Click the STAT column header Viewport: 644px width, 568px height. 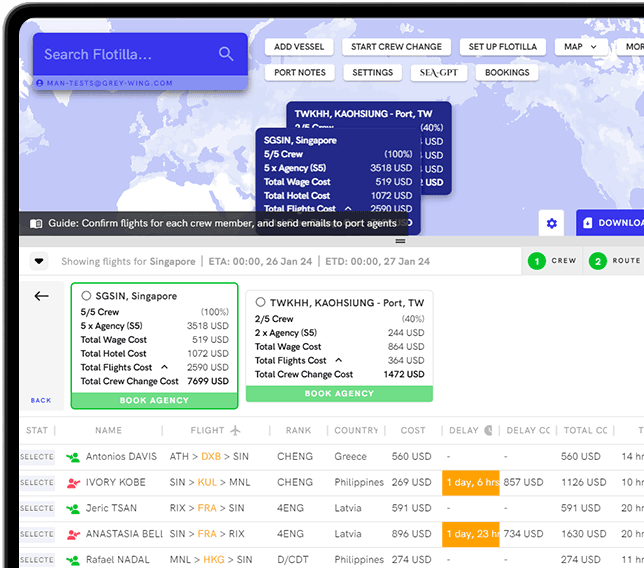(37, 430)
